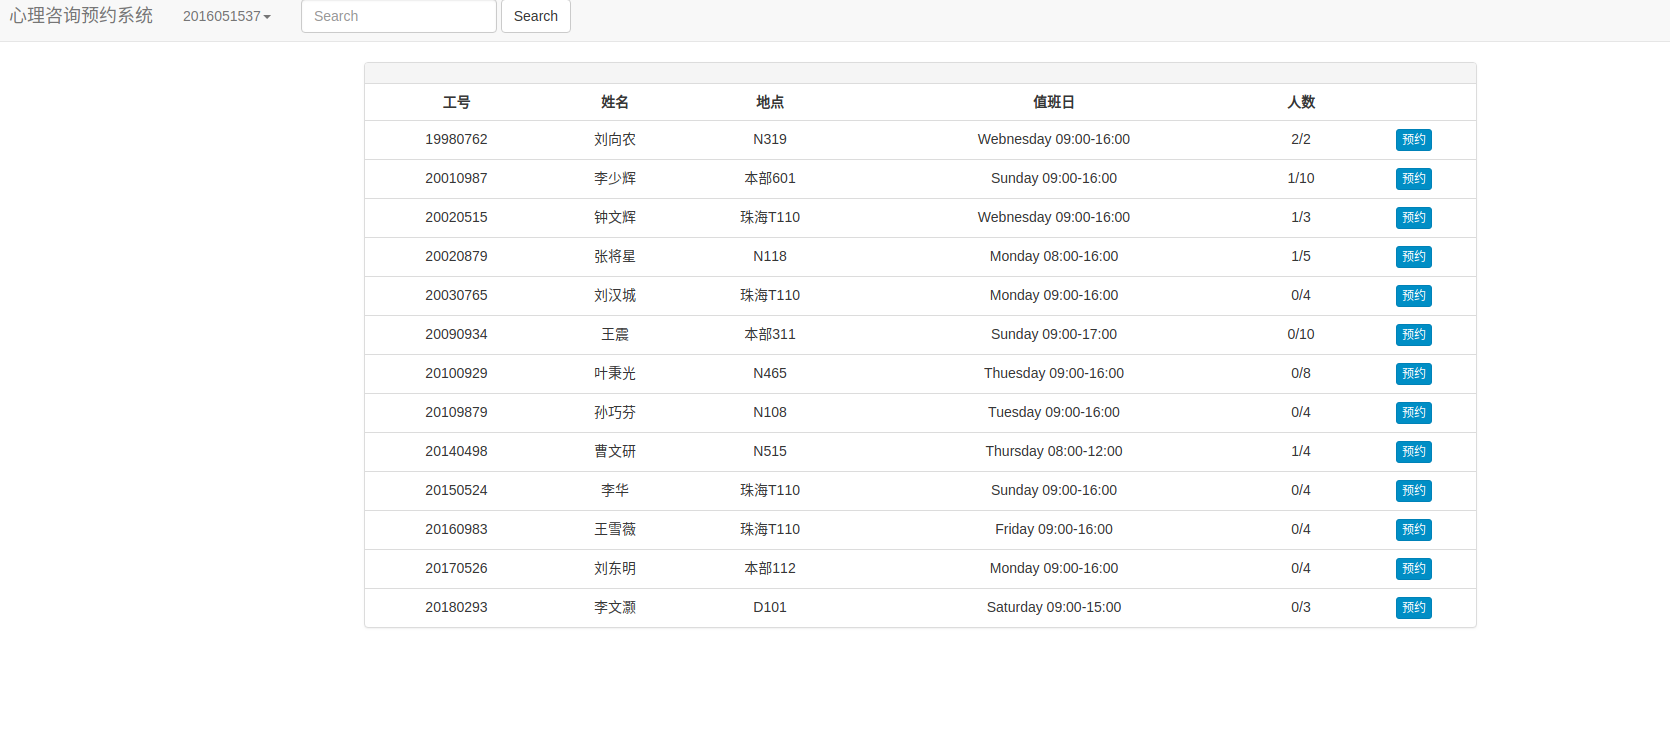Click the name 张将星
Viewport: 1670px width, 744px height.
pyautogui.click(x=615, y=256)
